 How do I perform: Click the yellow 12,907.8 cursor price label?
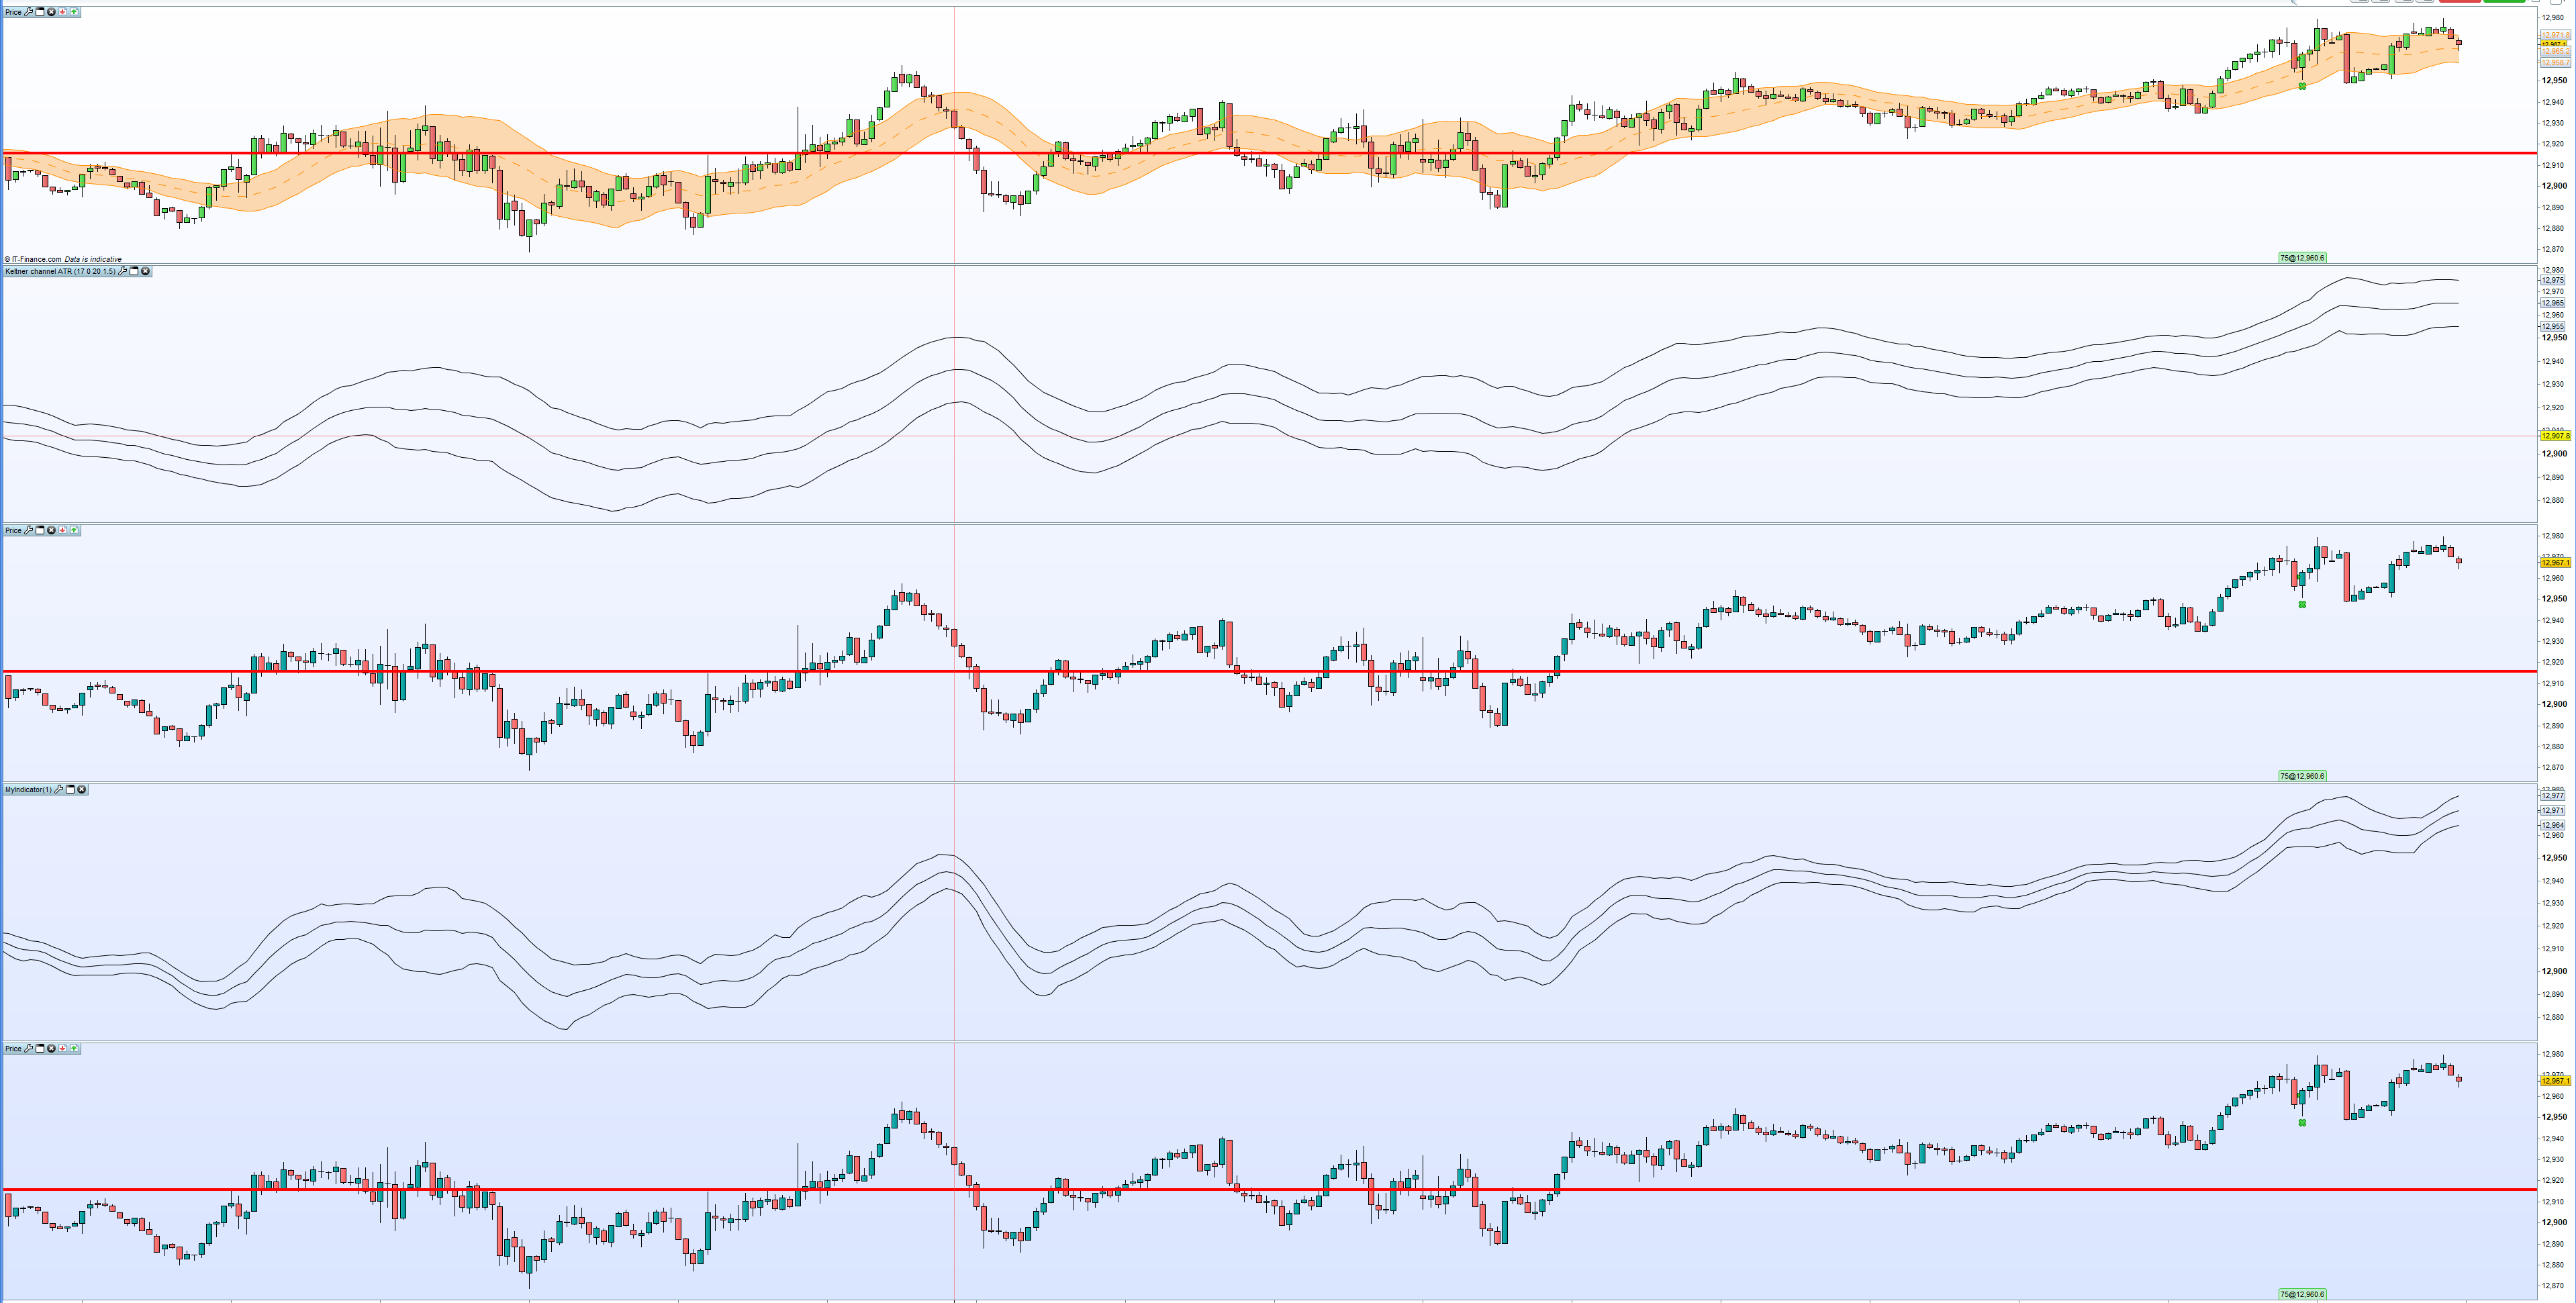click(2555, 436)
